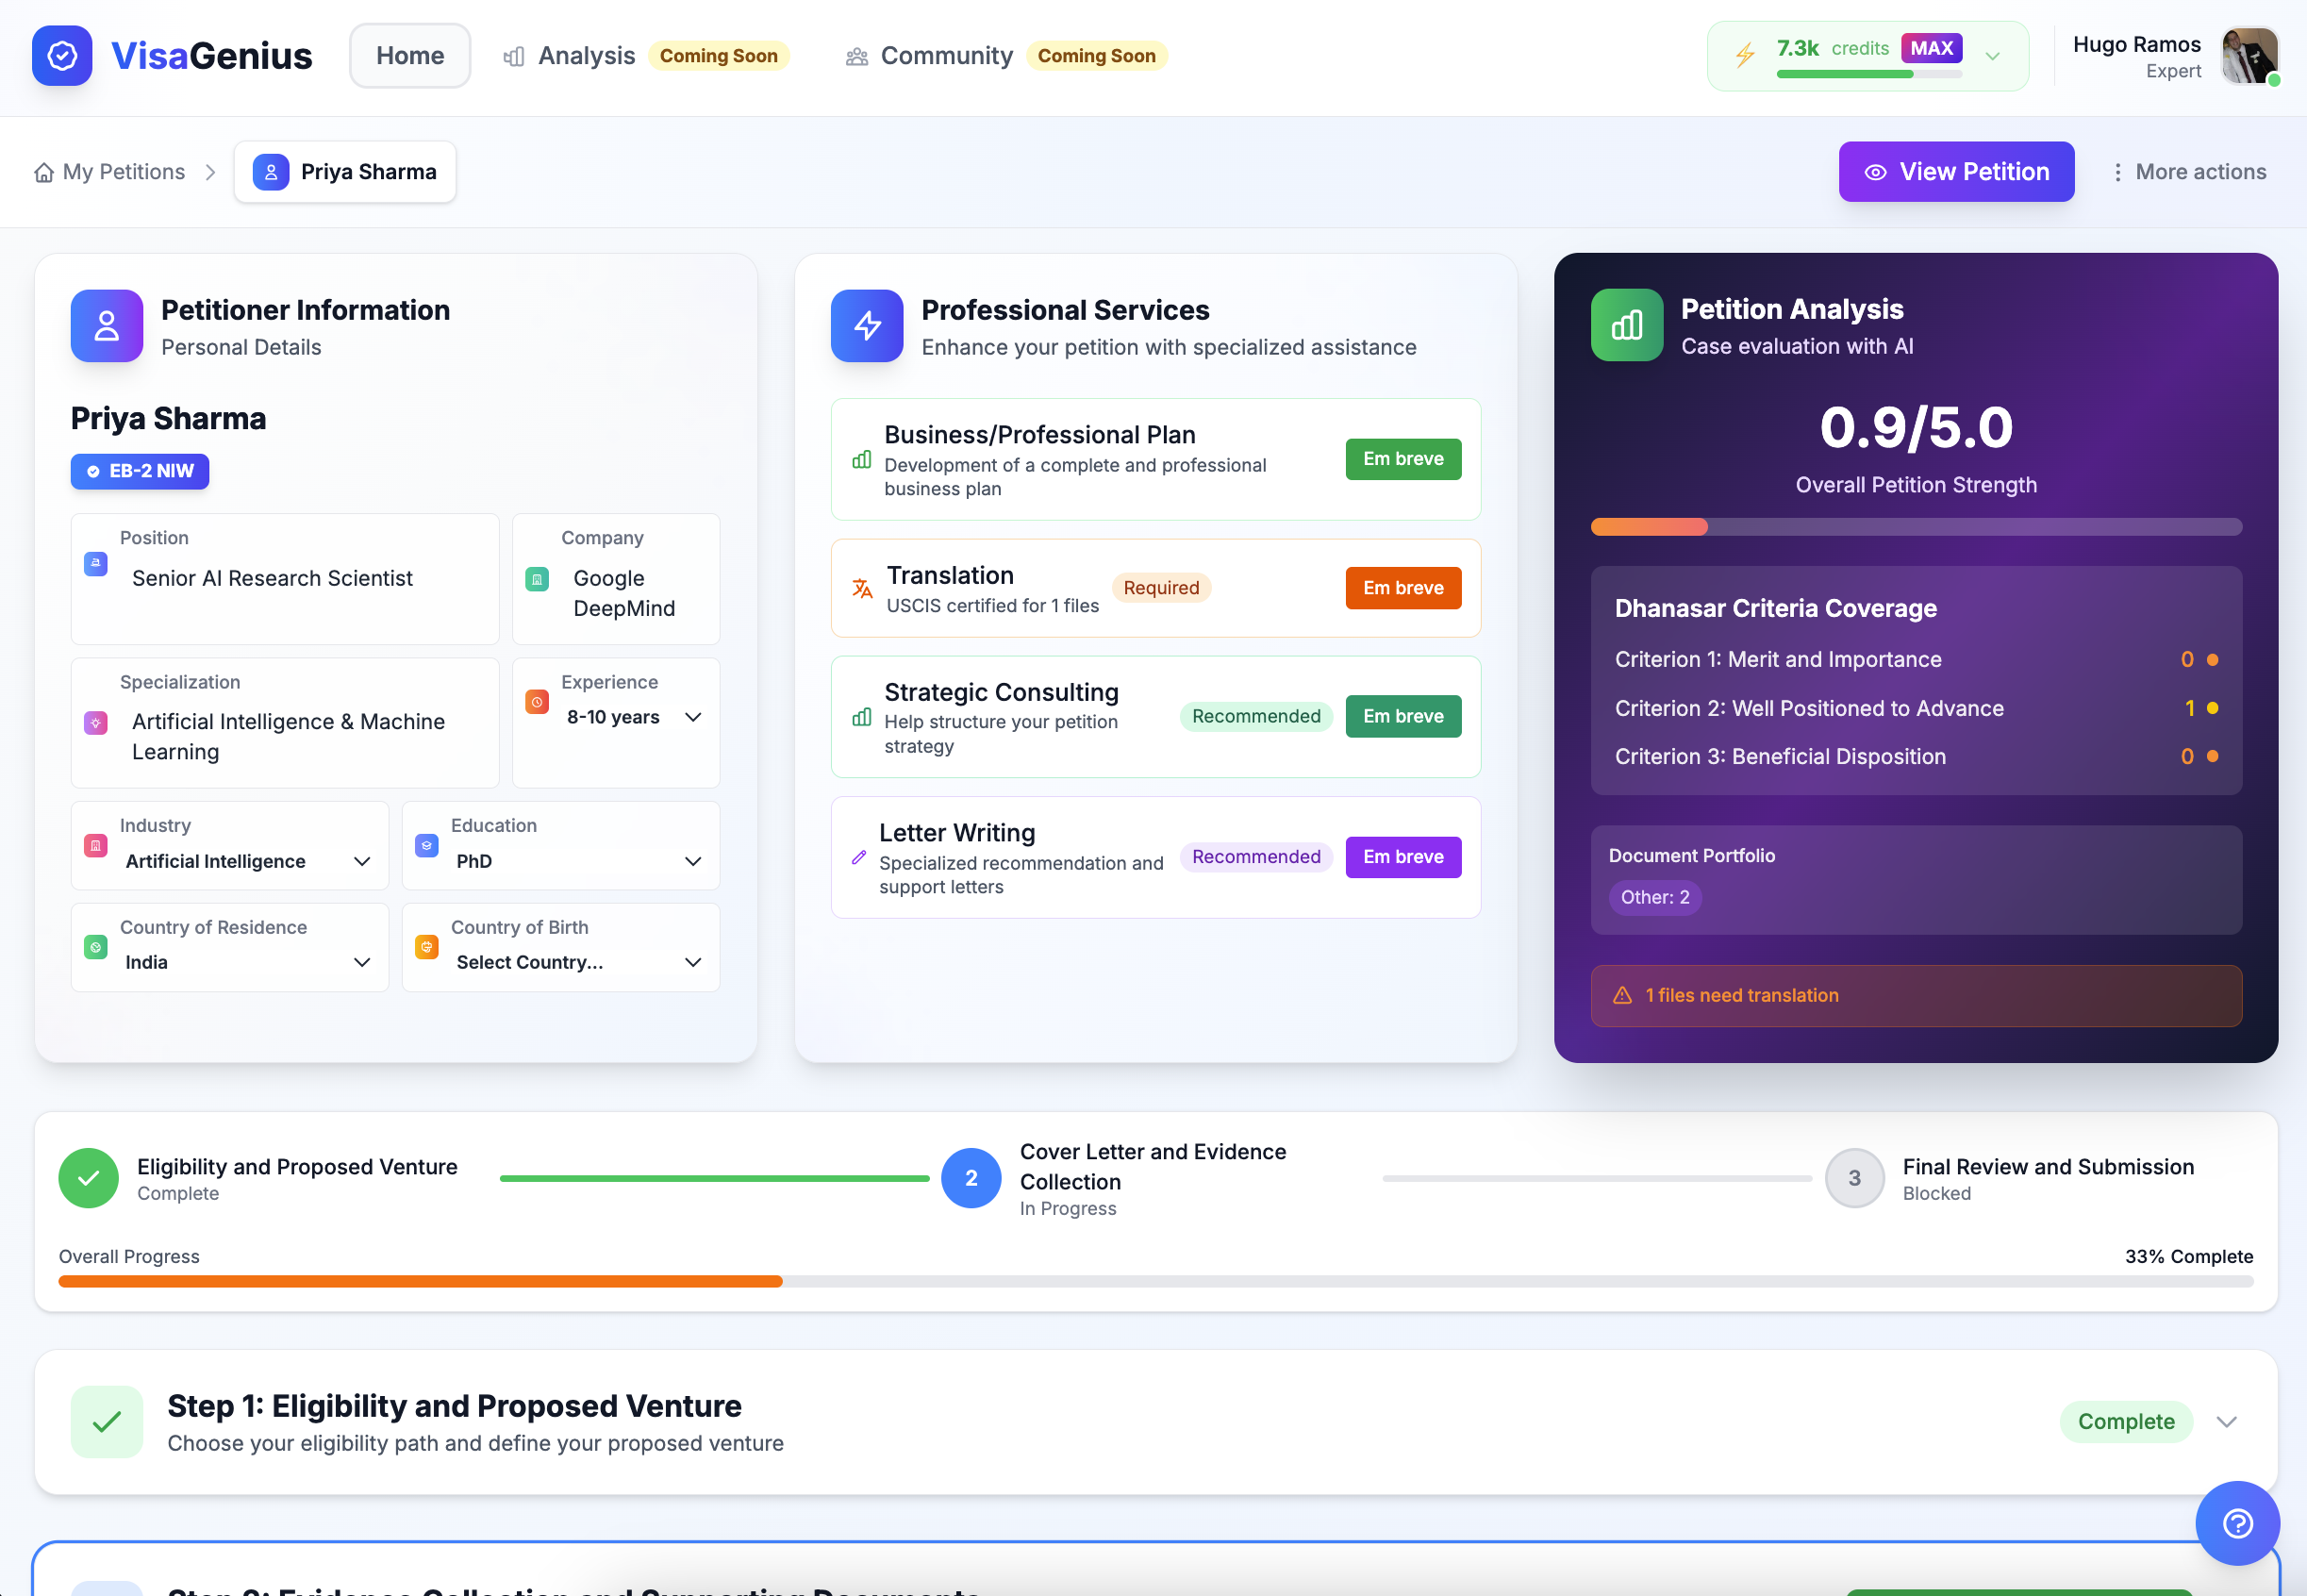2307x1596 pixels.
Task: Click the Step 1 green checkmark icon
Action: pos(107,1422)
